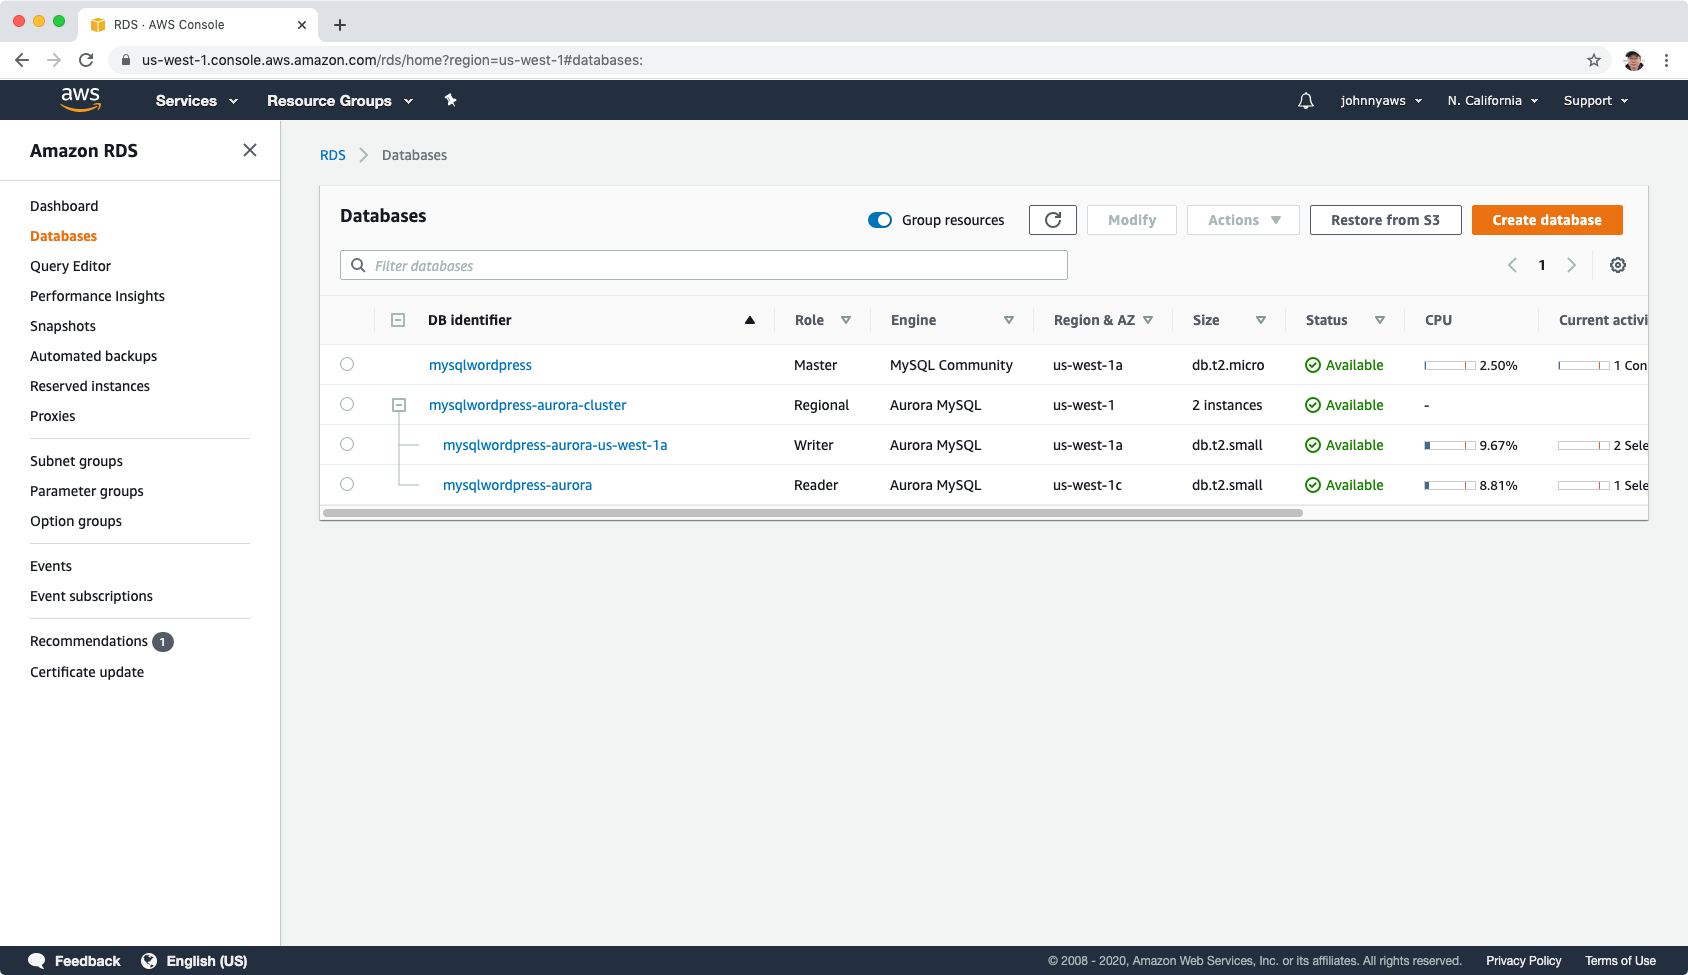Open Privacy Policy footer link
1688x975 pixels.
point(1523,961)
